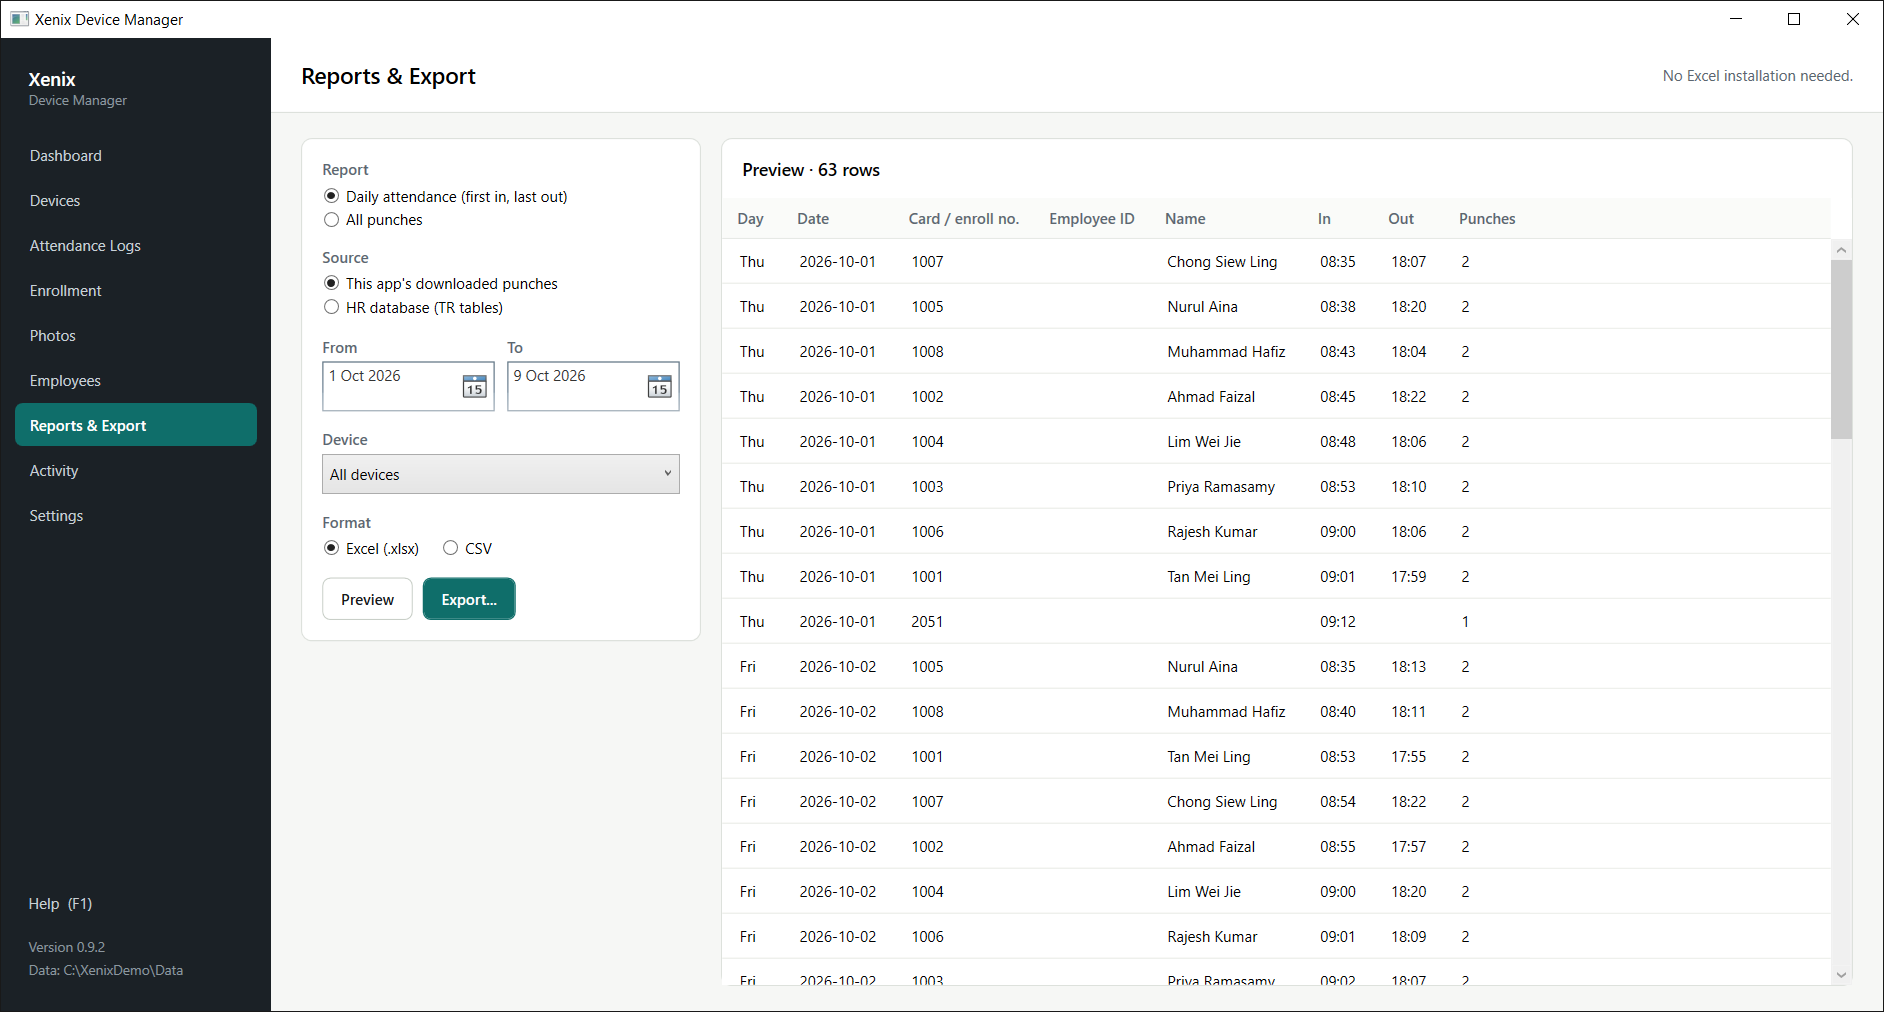
Task: Choose HR database (TR tables) source
Action: (413, 308)
